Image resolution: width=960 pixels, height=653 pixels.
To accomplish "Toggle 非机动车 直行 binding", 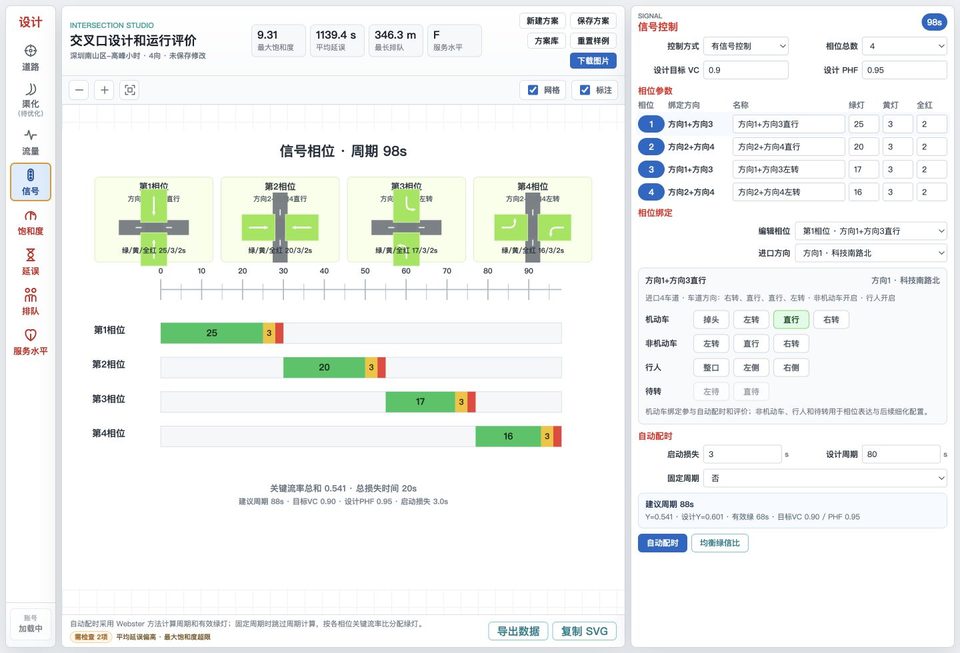I will tap(751, 343).
